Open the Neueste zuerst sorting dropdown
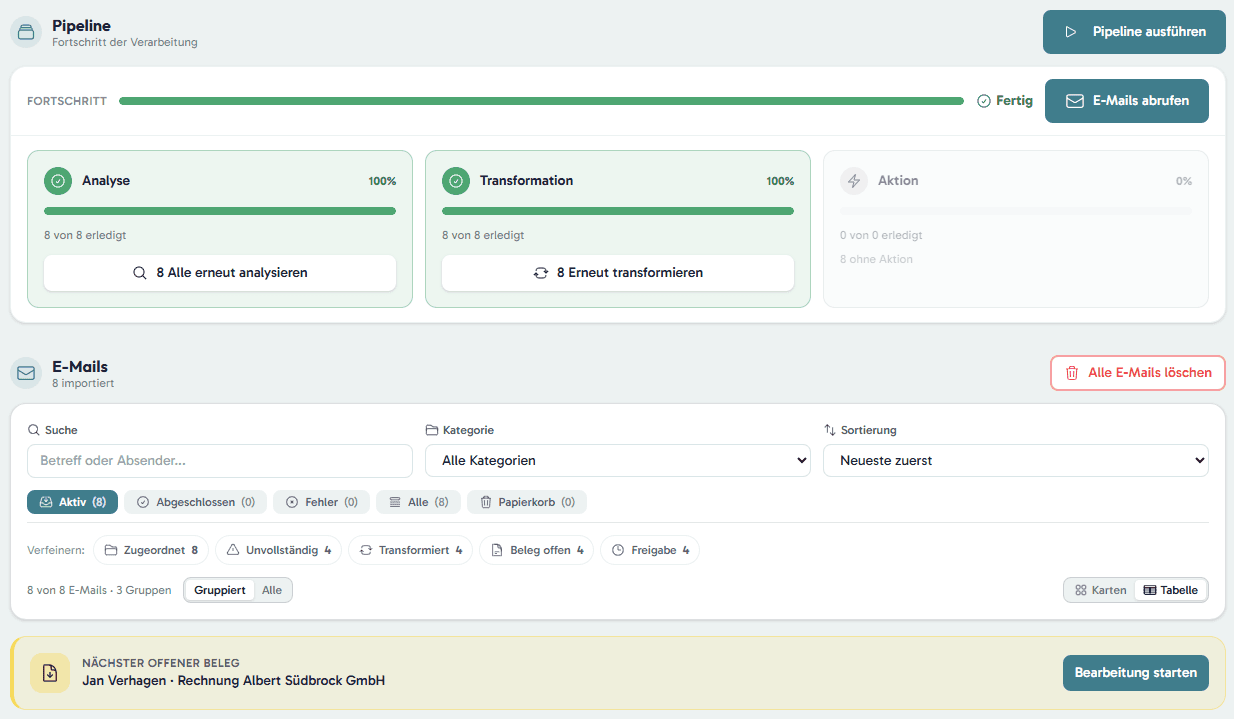This screenshot has height=719, width=1234. 1016,461
